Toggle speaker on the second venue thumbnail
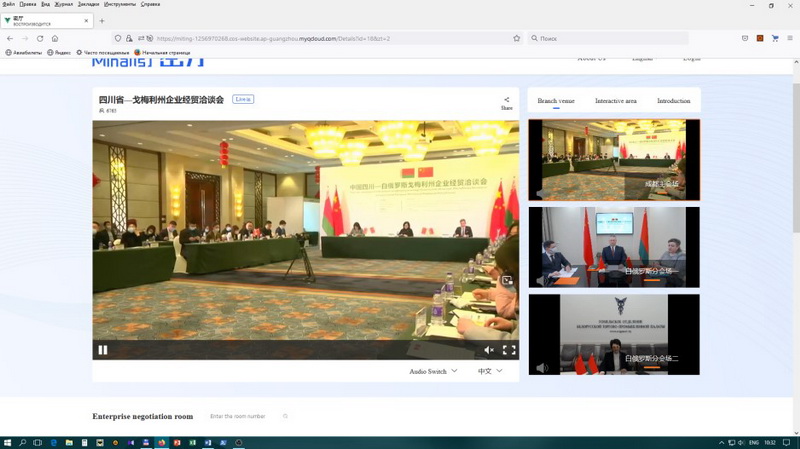Image resolution: width=800 pixels, height=449 pixels. coord(542,280)
